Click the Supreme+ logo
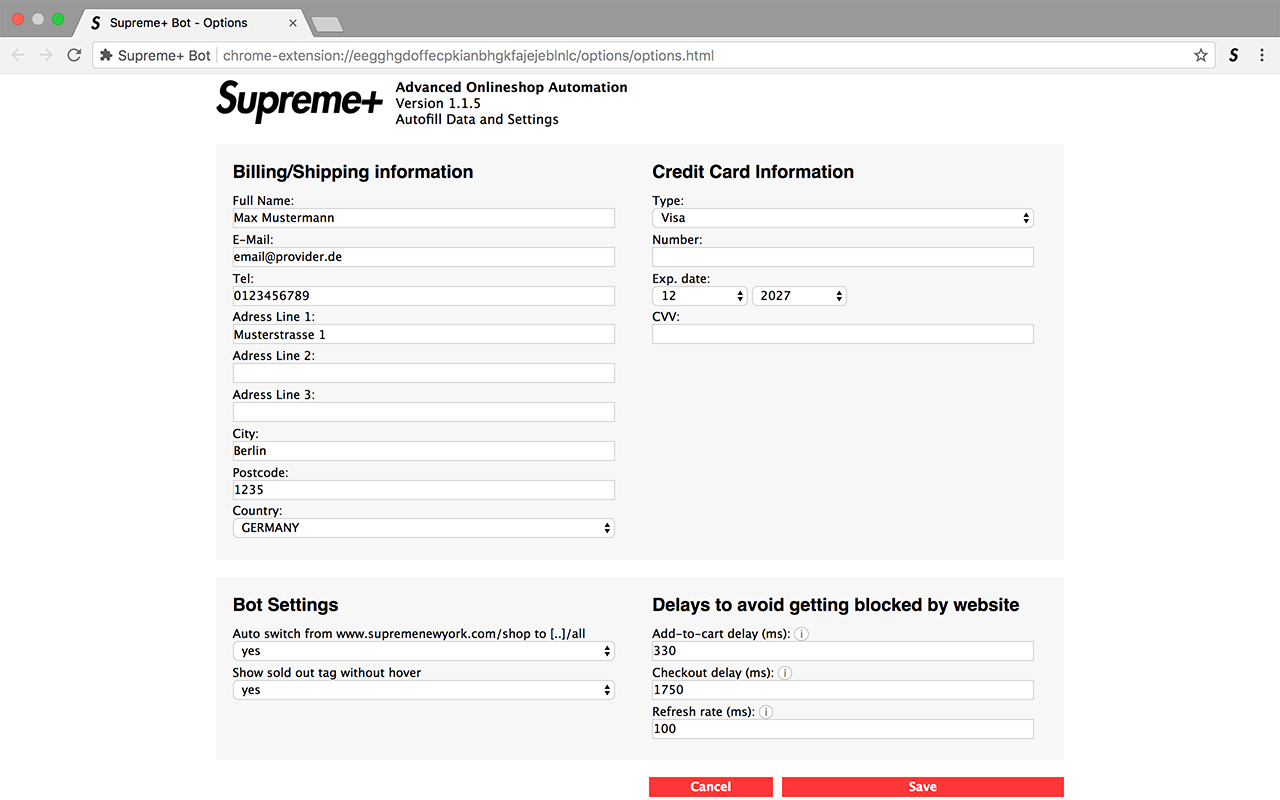Image resolution: width=1280 pixels, height=800 pixels. (299, 100)
